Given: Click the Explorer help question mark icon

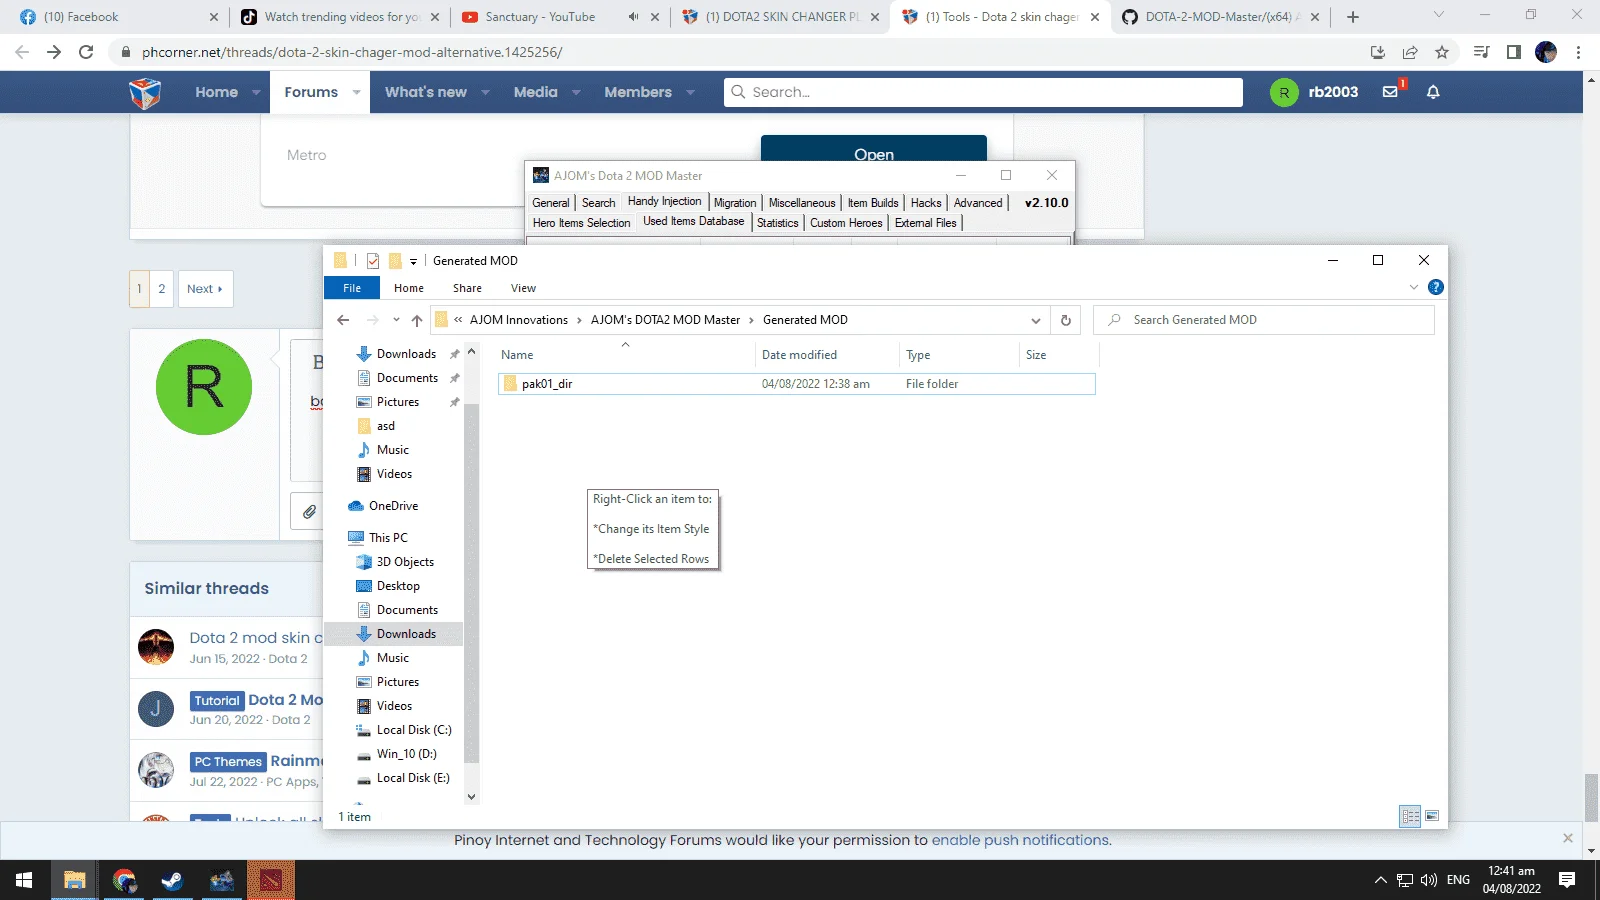Looking at the screenshot, I should (1436, 287).
